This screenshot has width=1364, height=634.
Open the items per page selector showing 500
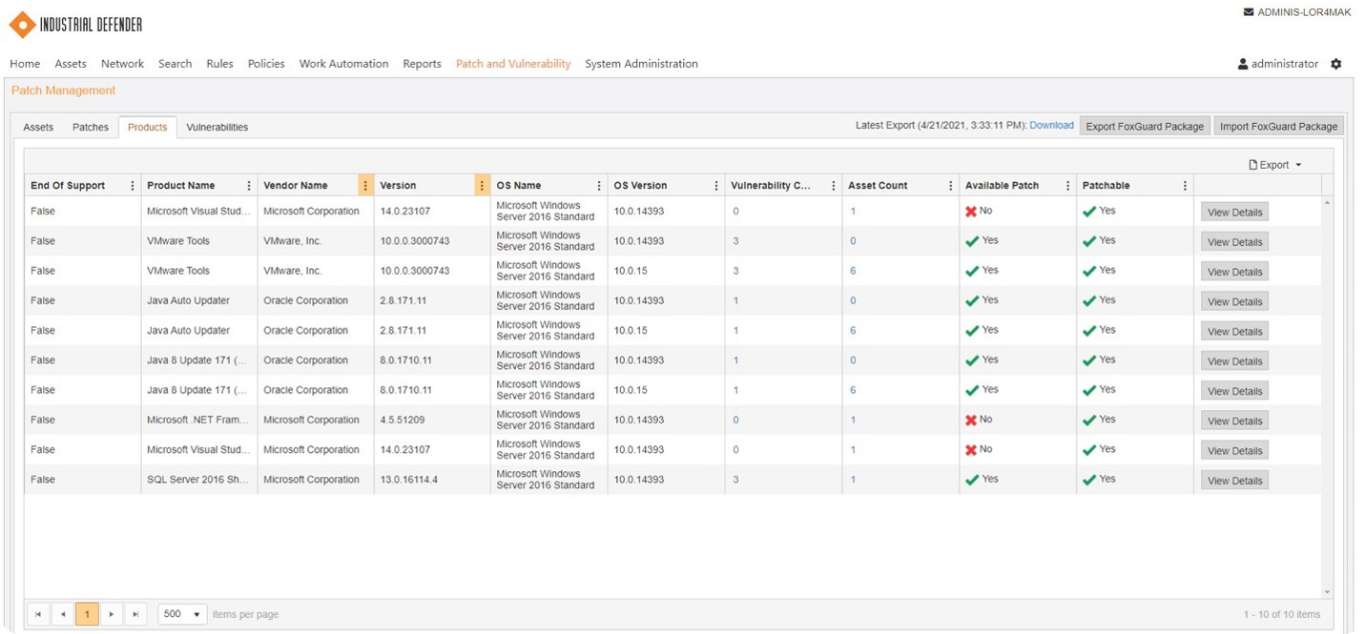(x=180, y=613)
